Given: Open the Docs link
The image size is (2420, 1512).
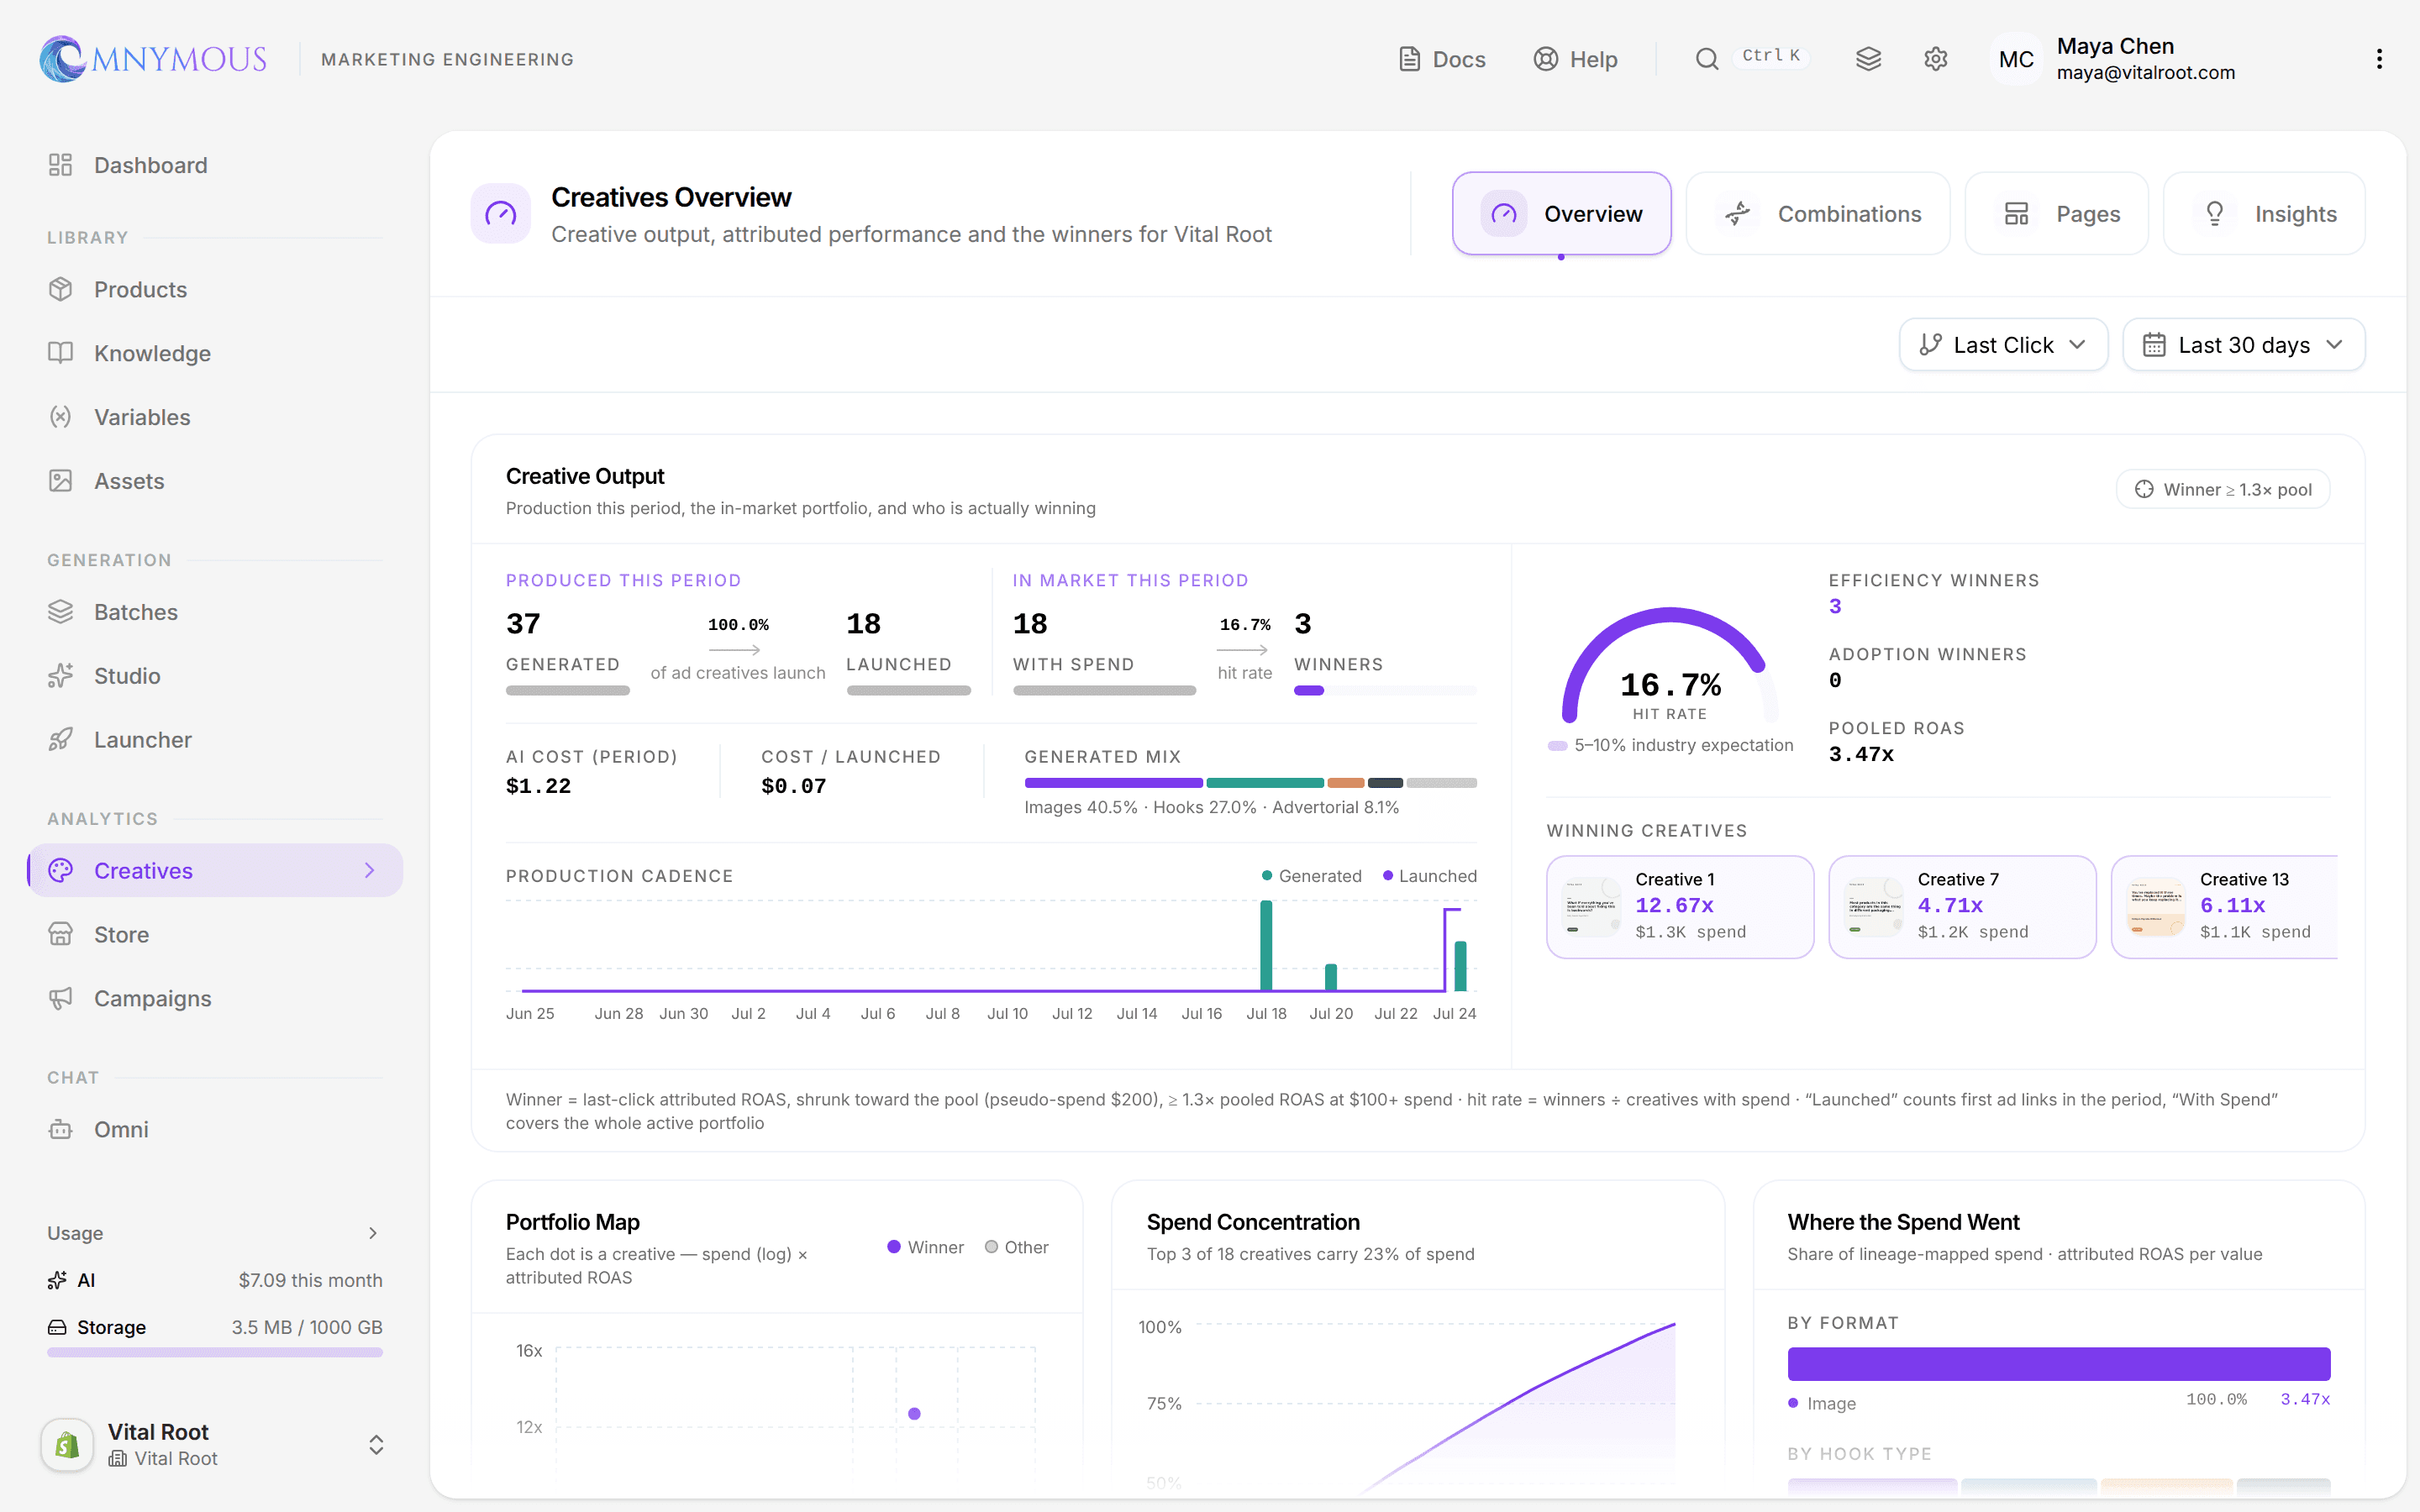Looking at the screenshot, I should tap(1441, 59).
